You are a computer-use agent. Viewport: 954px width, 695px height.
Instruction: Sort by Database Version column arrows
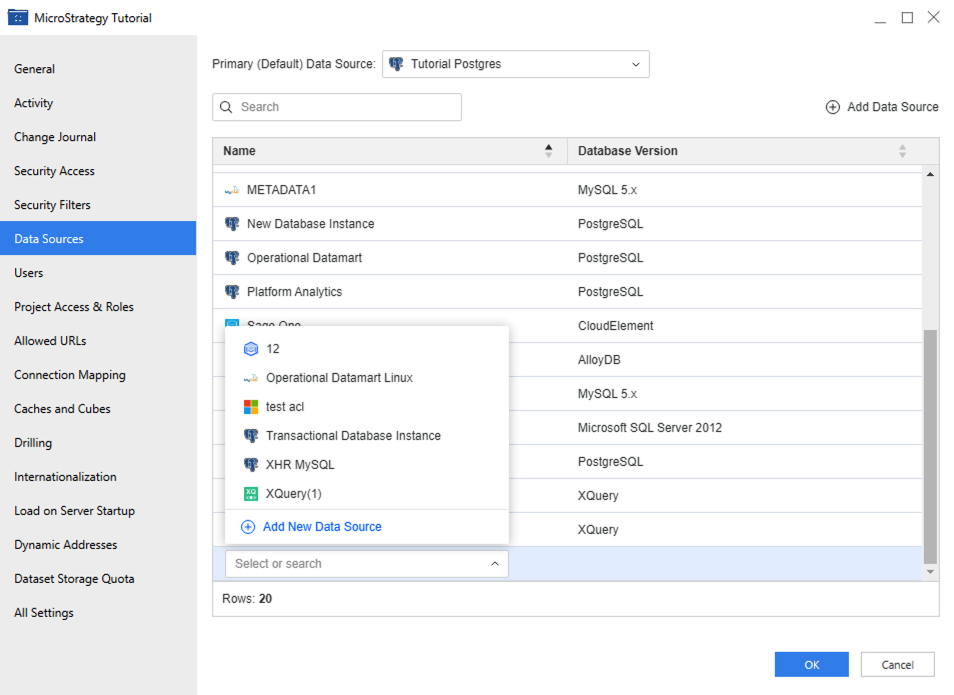(902, 151)
